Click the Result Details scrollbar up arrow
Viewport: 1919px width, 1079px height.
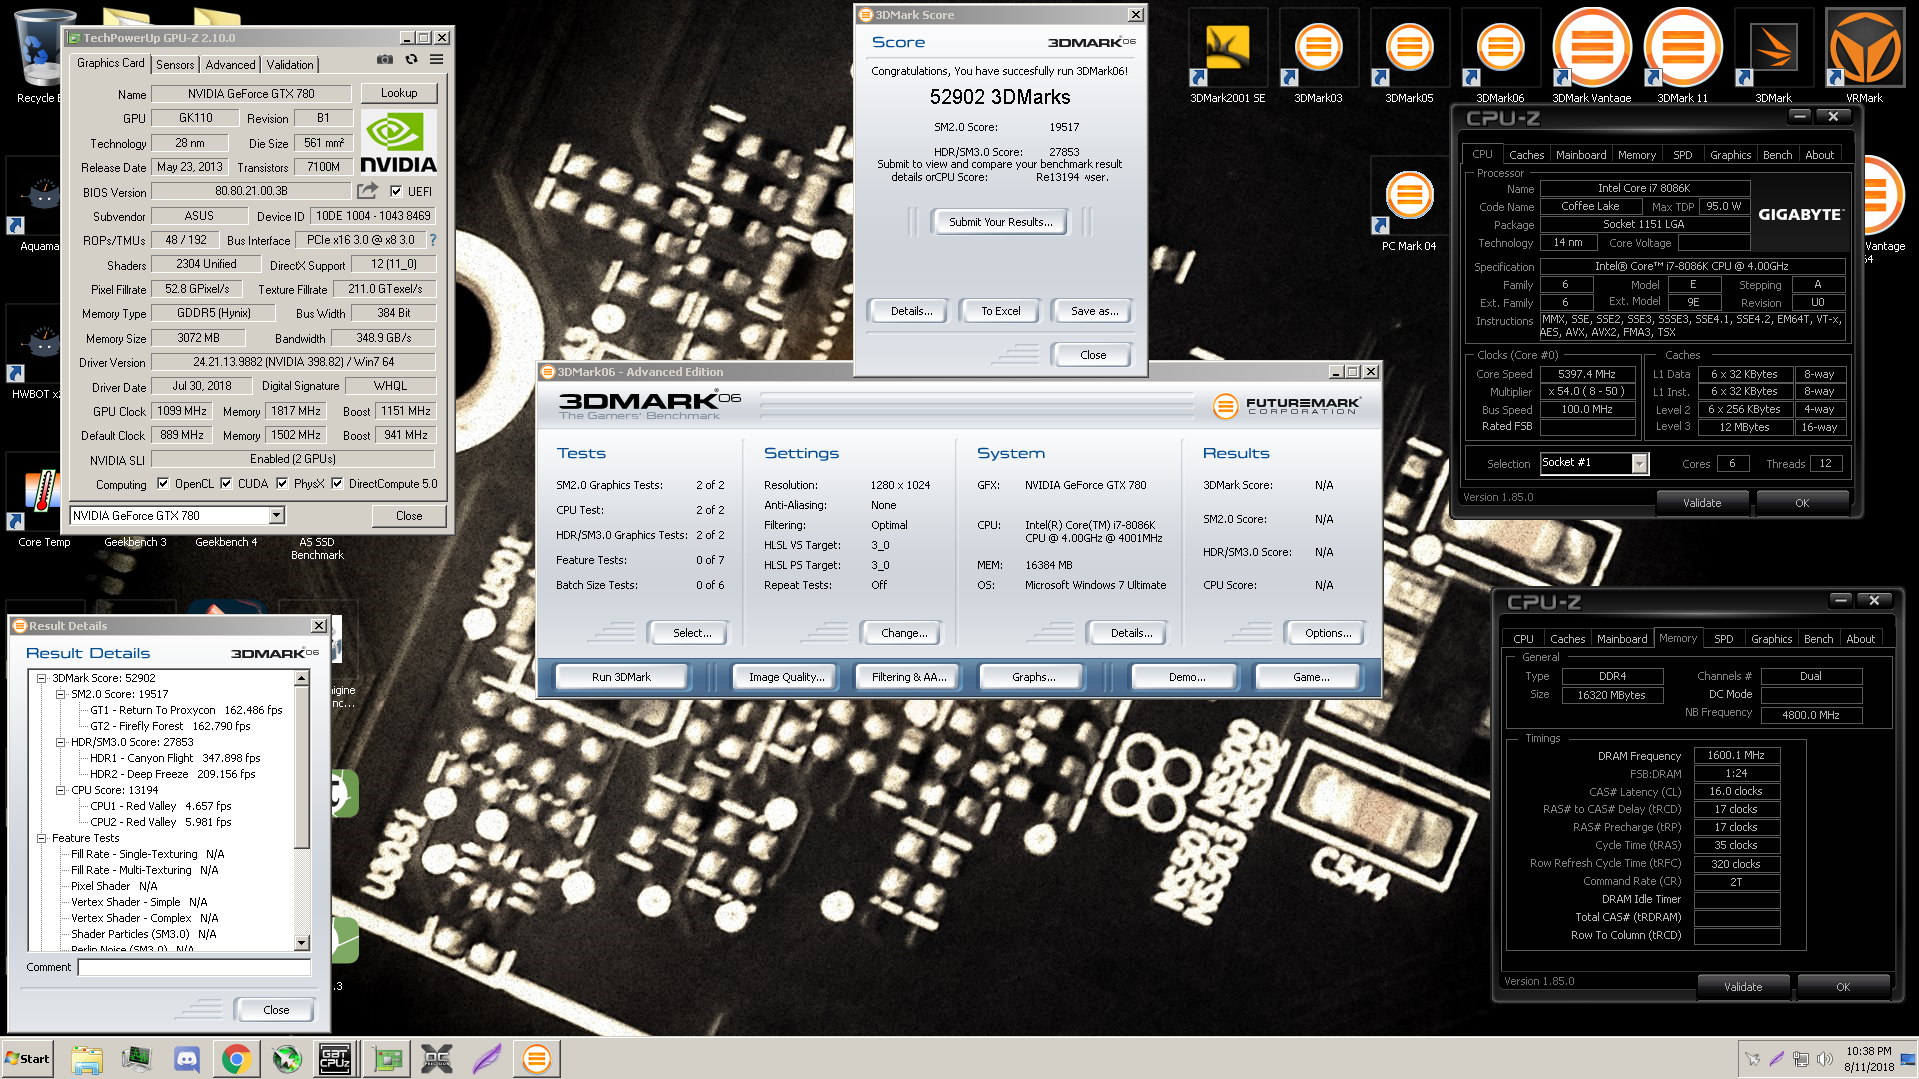click(x=302, y=678)
